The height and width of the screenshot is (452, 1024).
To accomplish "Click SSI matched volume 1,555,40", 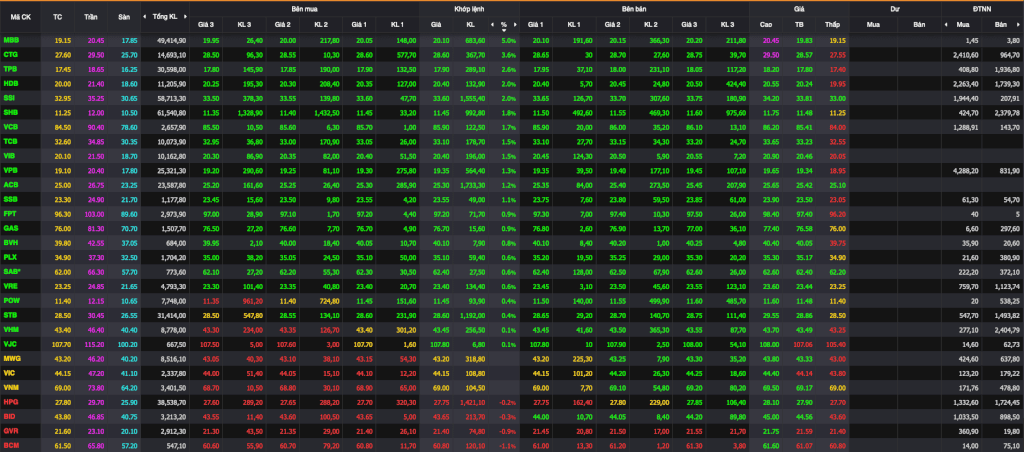I will click(472, 97).
